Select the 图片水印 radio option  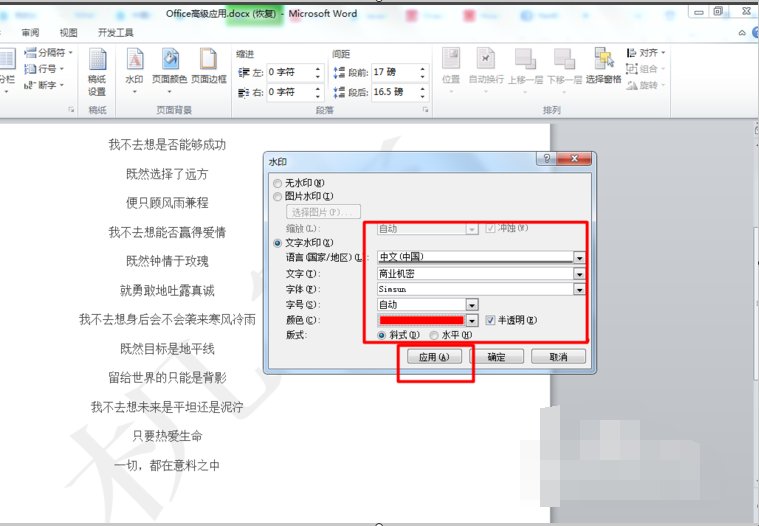pos(277,196)
